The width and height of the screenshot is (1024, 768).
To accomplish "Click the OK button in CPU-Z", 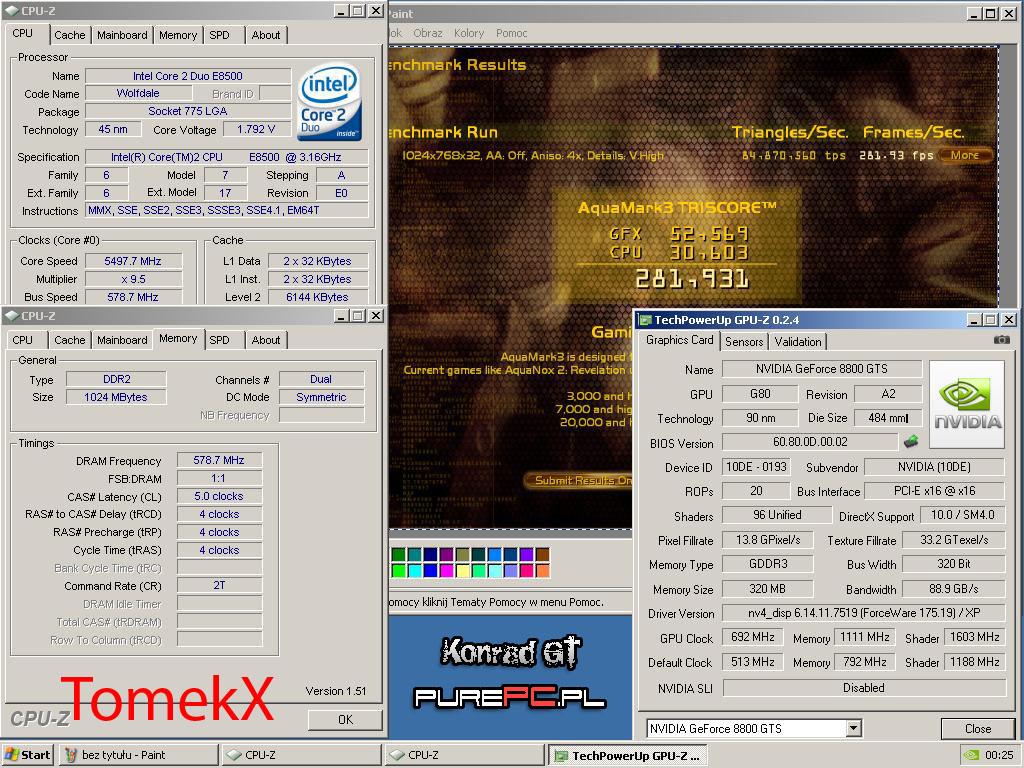I will click(345, 720).
